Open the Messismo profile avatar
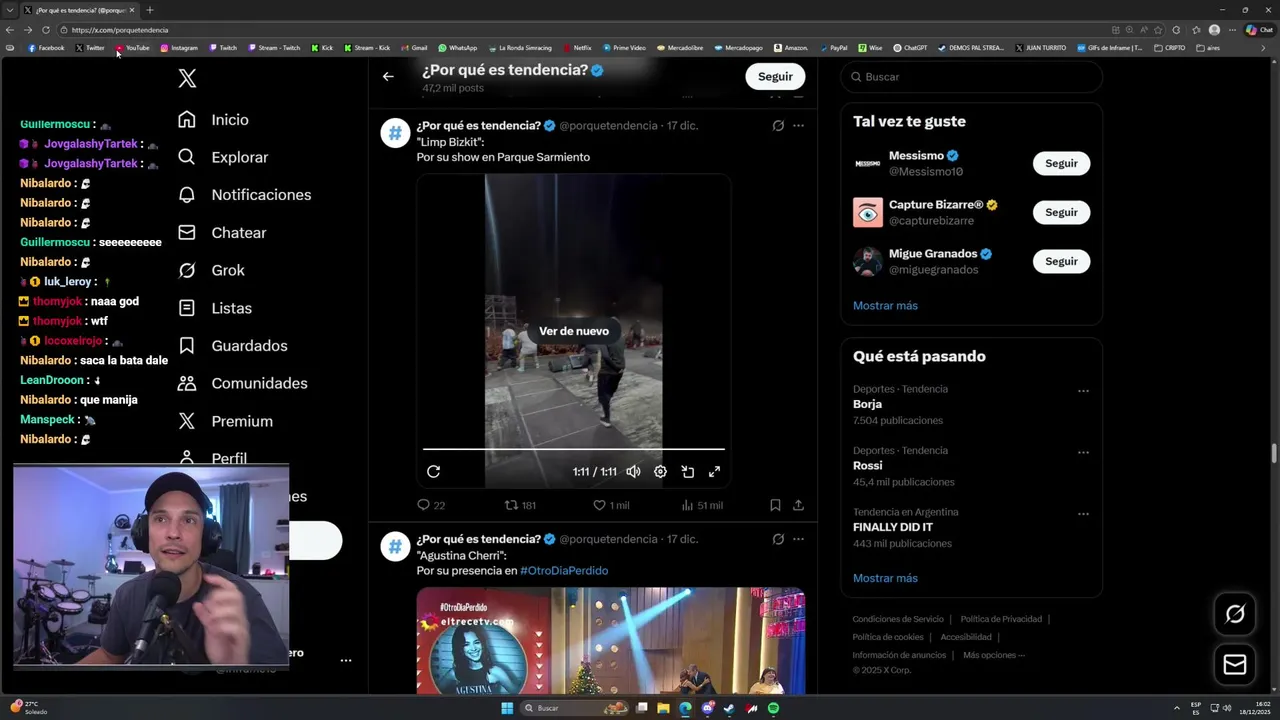This screenshot has width=1280, height=720. pos(868,163)
